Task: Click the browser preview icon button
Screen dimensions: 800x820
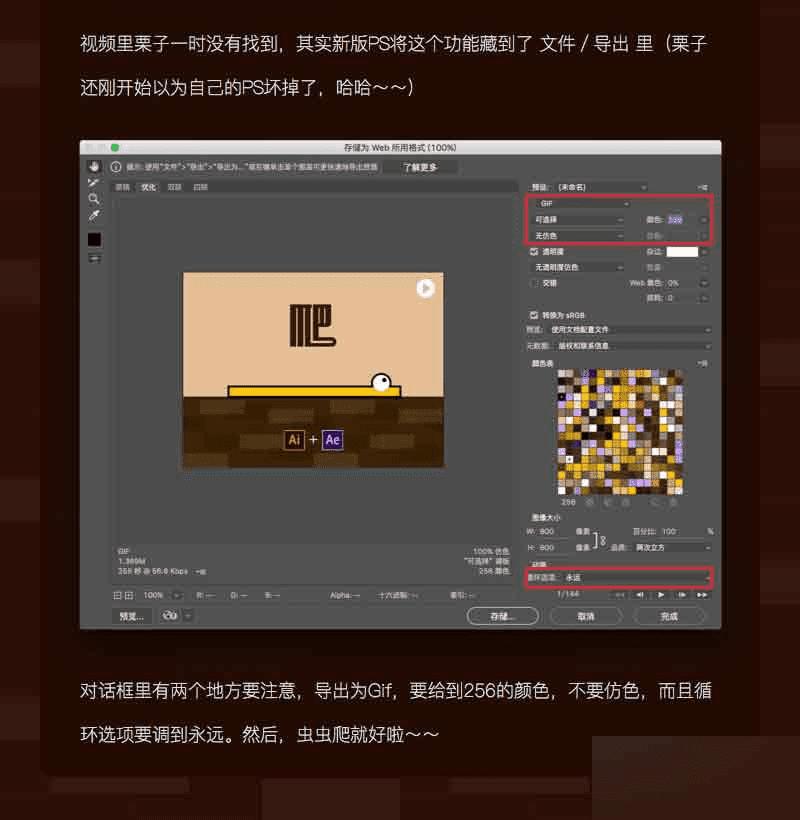Action: pyautogui.click(x=170, y=616)
